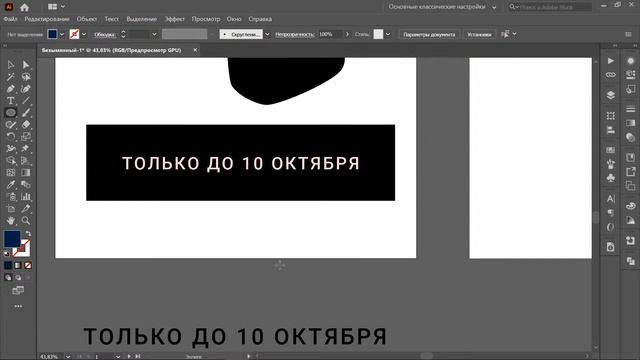The width and height of the screenshot is (640, 360).
Task: Expand opacity slider arrow
Action: pyautogui.click(x=347, y=34)
